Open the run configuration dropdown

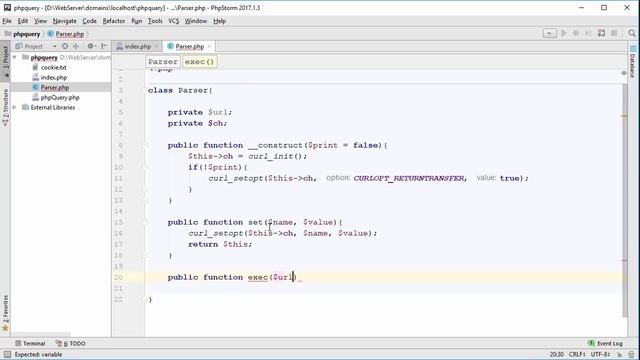click(x=549, y=33)
